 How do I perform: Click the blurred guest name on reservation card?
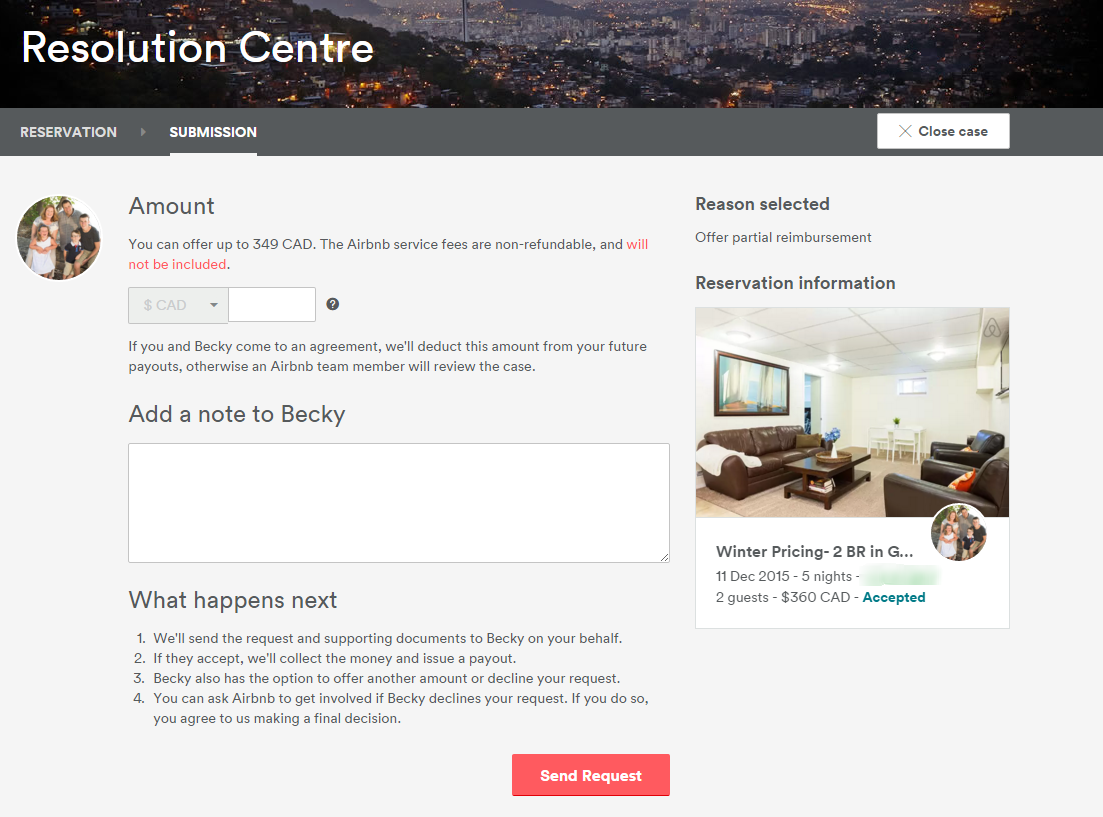(901, 576)
